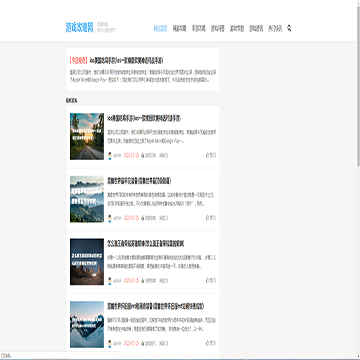Click flame icon on misty mountains article
360x360 pixels.
tap(207, 218)
